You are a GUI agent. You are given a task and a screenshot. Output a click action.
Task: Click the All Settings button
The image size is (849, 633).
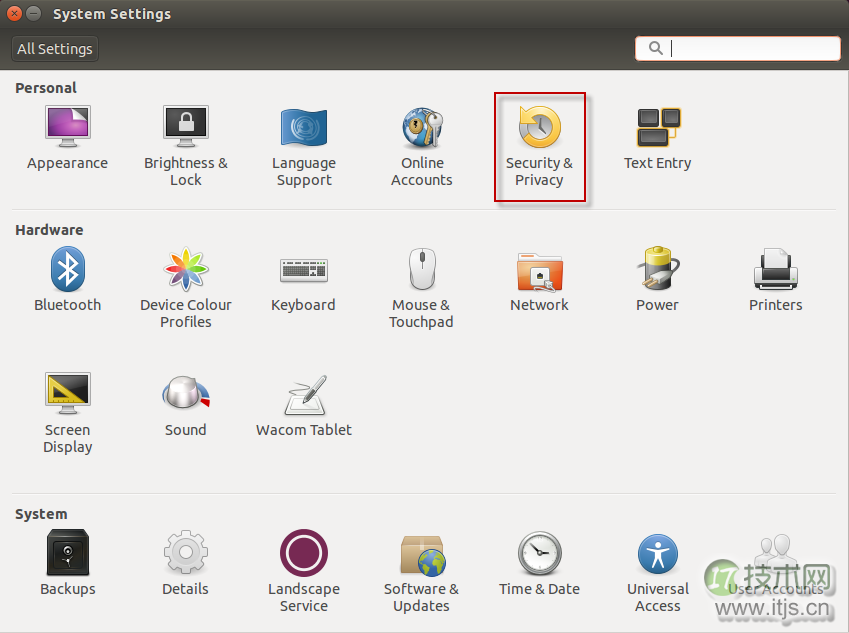click(x=54, y=48)
